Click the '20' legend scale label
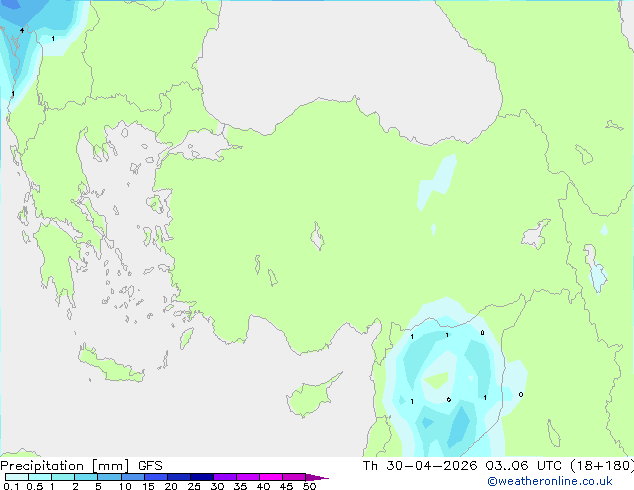This screenshot has width=634, height=490. pos(171,486)
